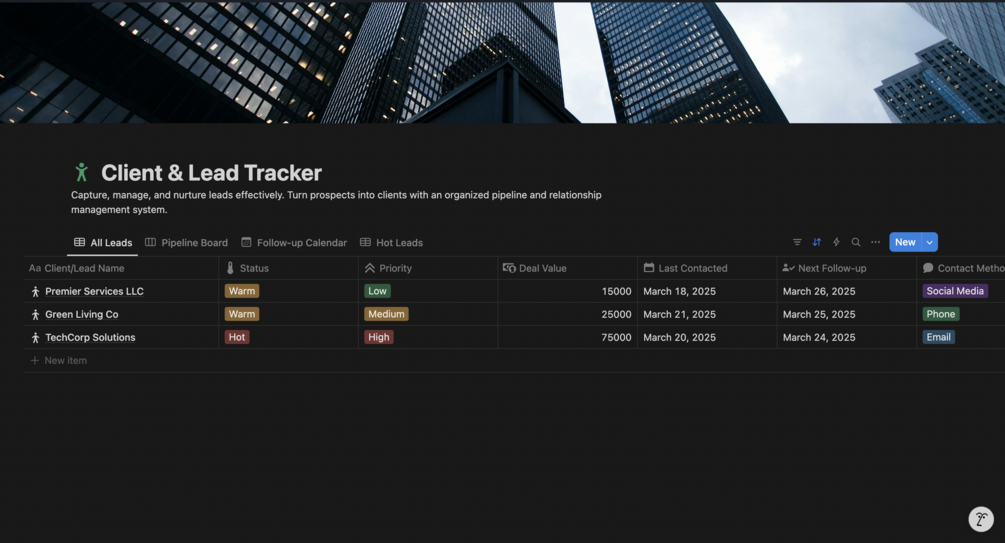Click the help icon in bottom corner
The image size is (1005, 543).
[x=981, y=519]
